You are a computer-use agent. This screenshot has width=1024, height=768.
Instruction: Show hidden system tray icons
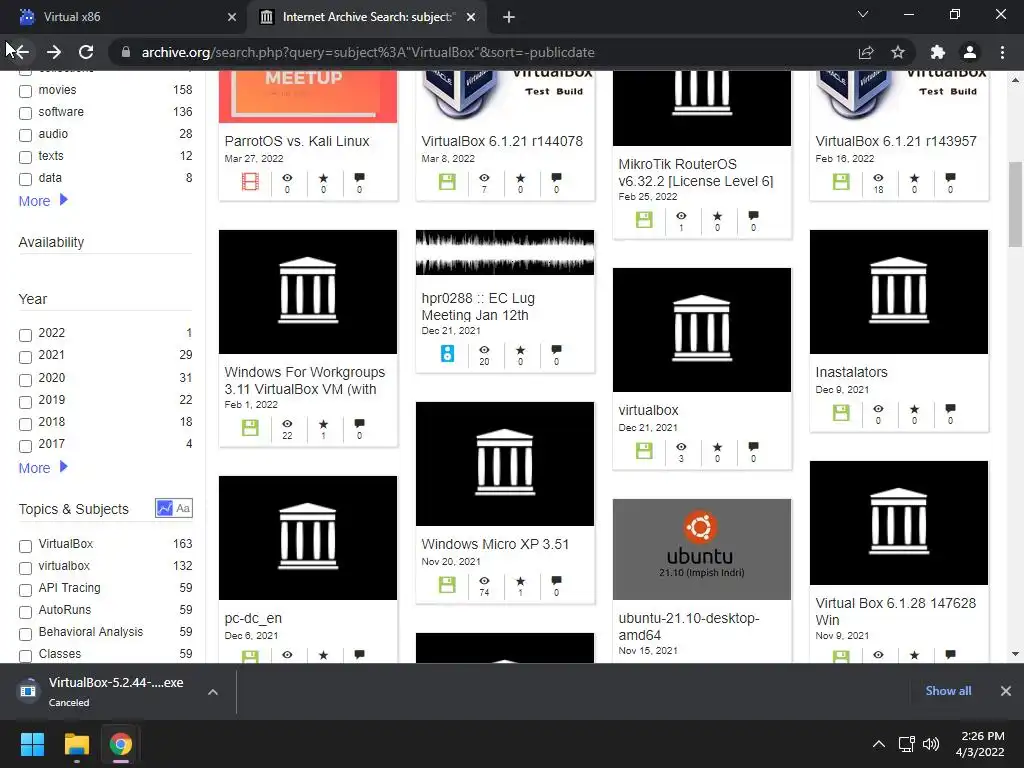point(879,744)
